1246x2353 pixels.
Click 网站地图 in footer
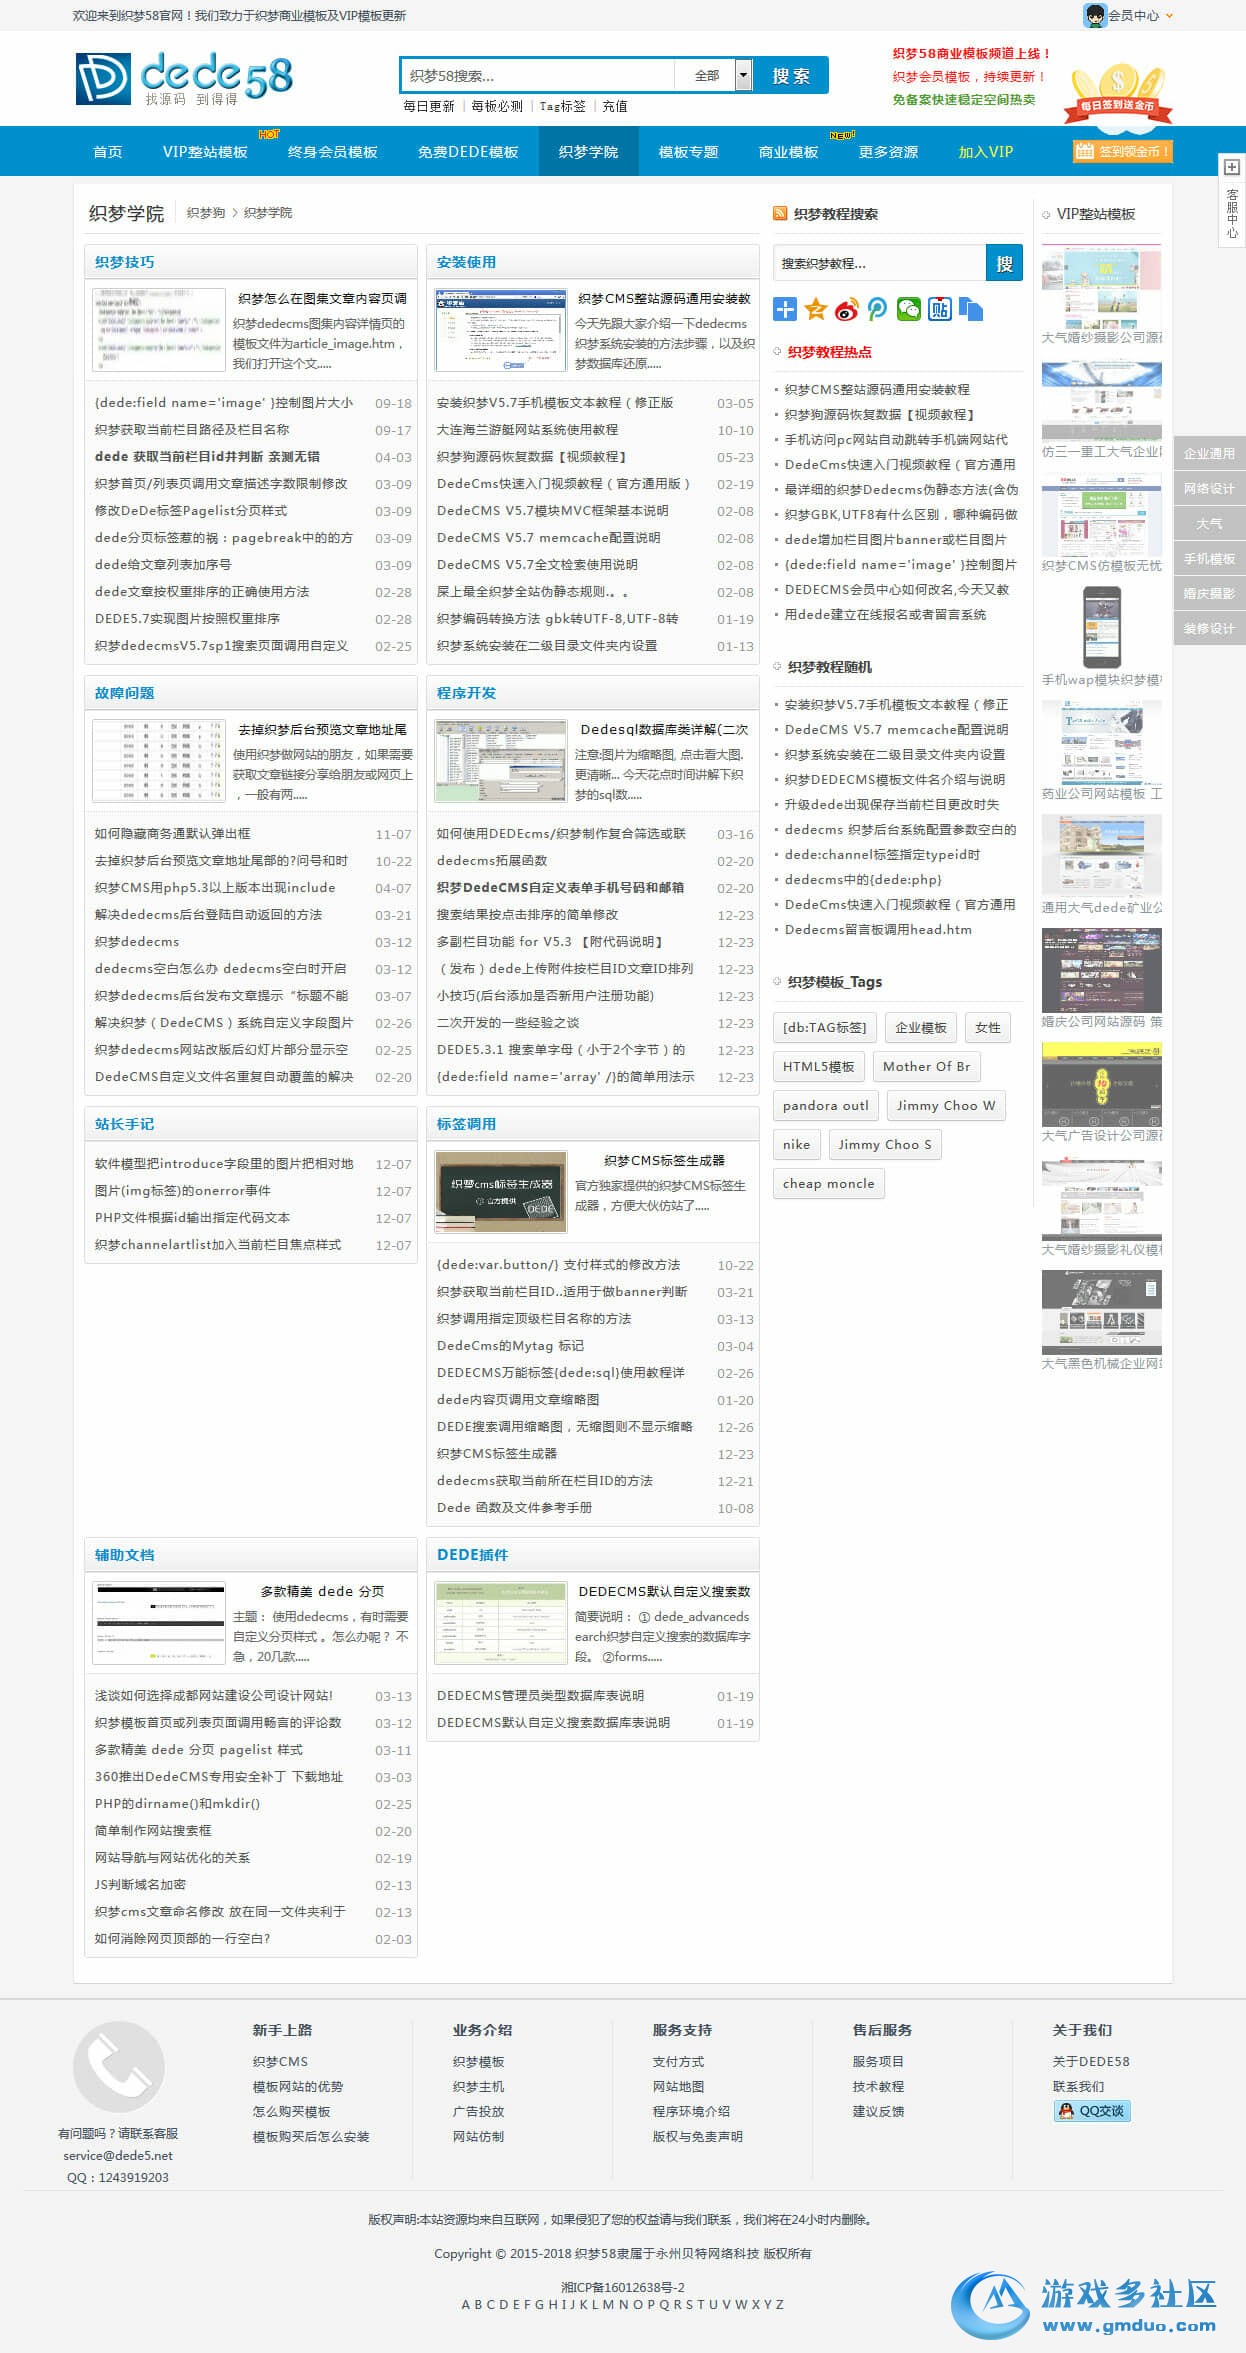click(x=679, y=2086)
